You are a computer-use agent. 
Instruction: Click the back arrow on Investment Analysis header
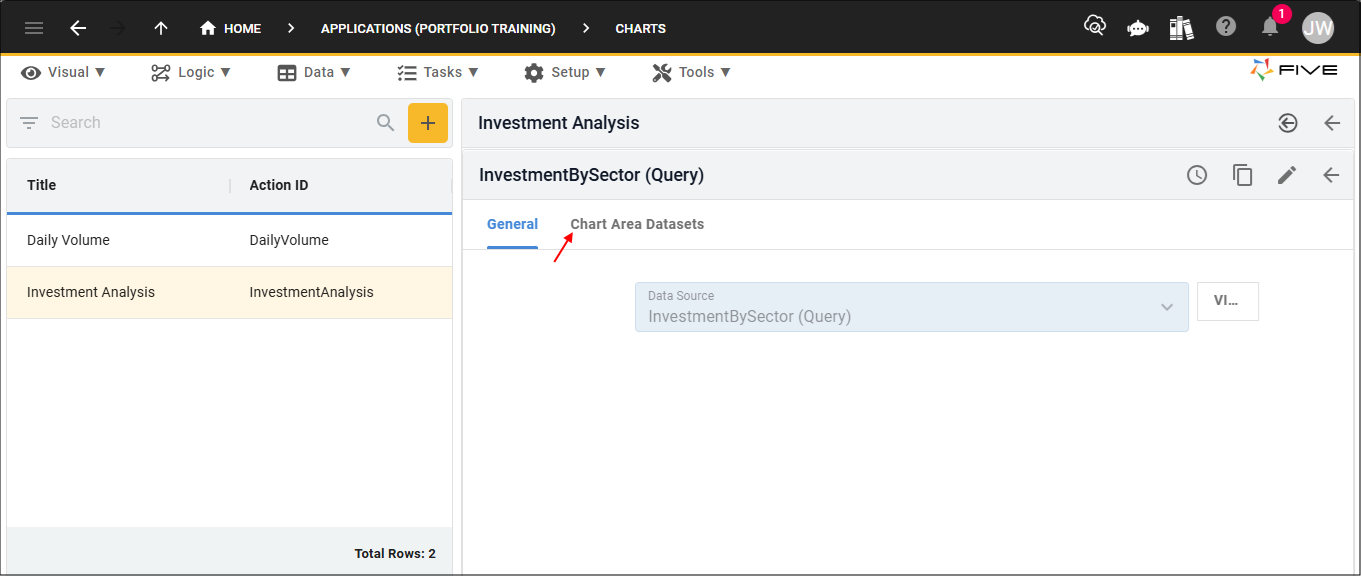pos(1332,123)
